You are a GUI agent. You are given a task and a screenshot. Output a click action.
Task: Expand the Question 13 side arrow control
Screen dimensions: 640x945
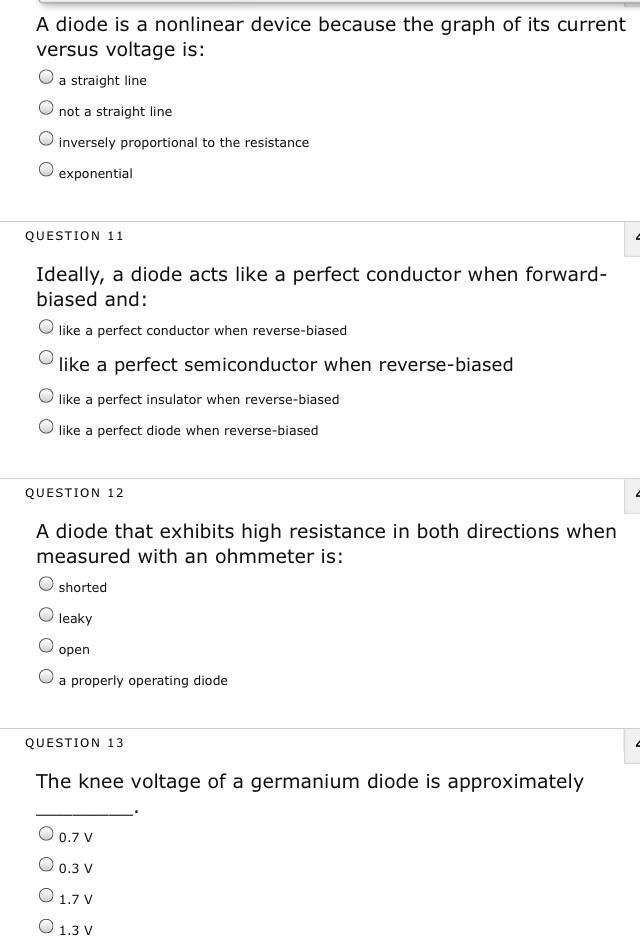[x=632, y=746]
